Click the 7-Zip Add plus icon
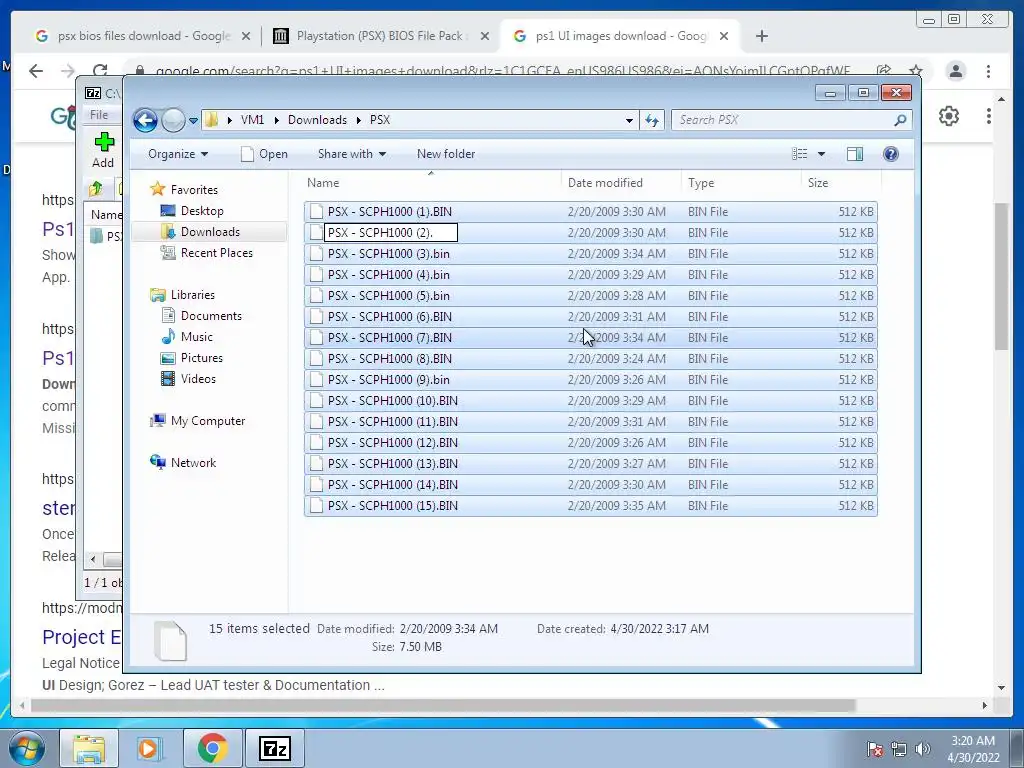 [104, 142]
